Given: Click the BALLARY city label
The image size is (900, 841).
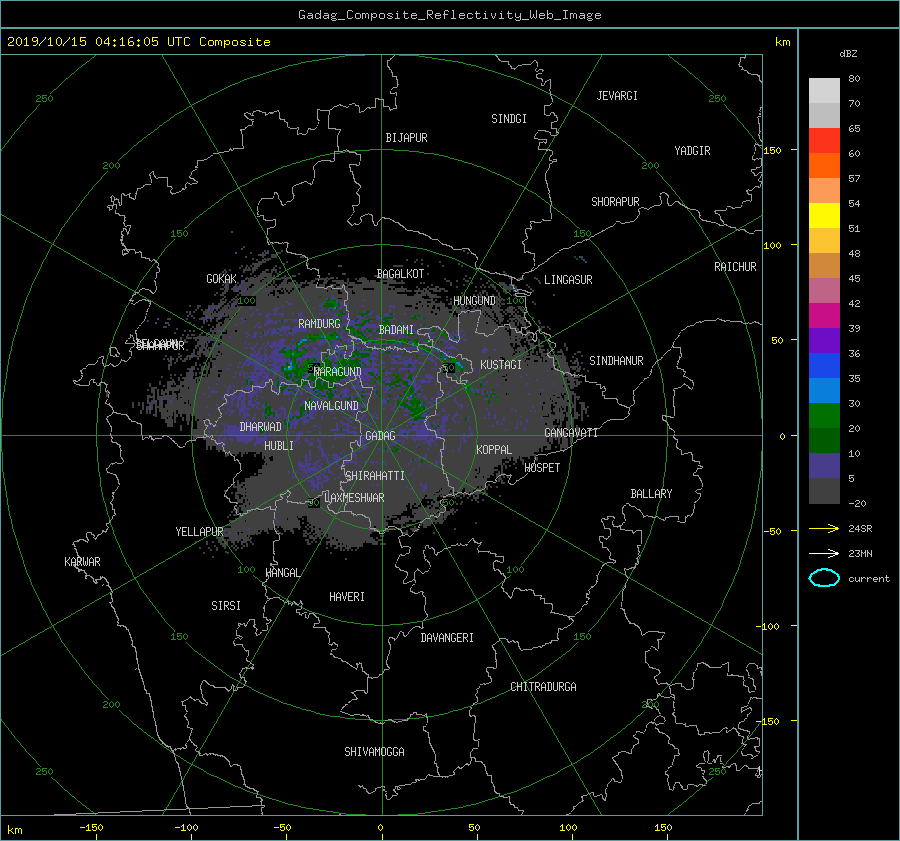Looking at the screenshot, I should pos(651,494).
